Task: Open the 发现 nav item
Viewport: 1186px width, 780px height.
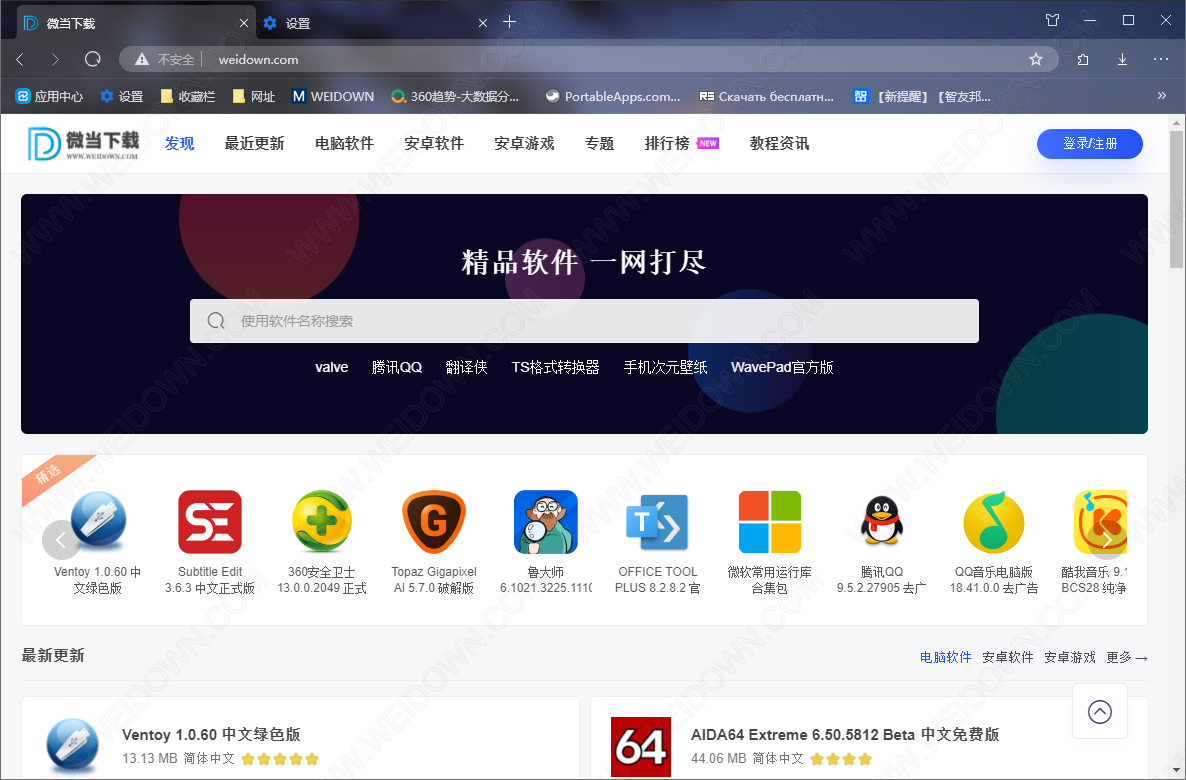Action: [179, 144]
